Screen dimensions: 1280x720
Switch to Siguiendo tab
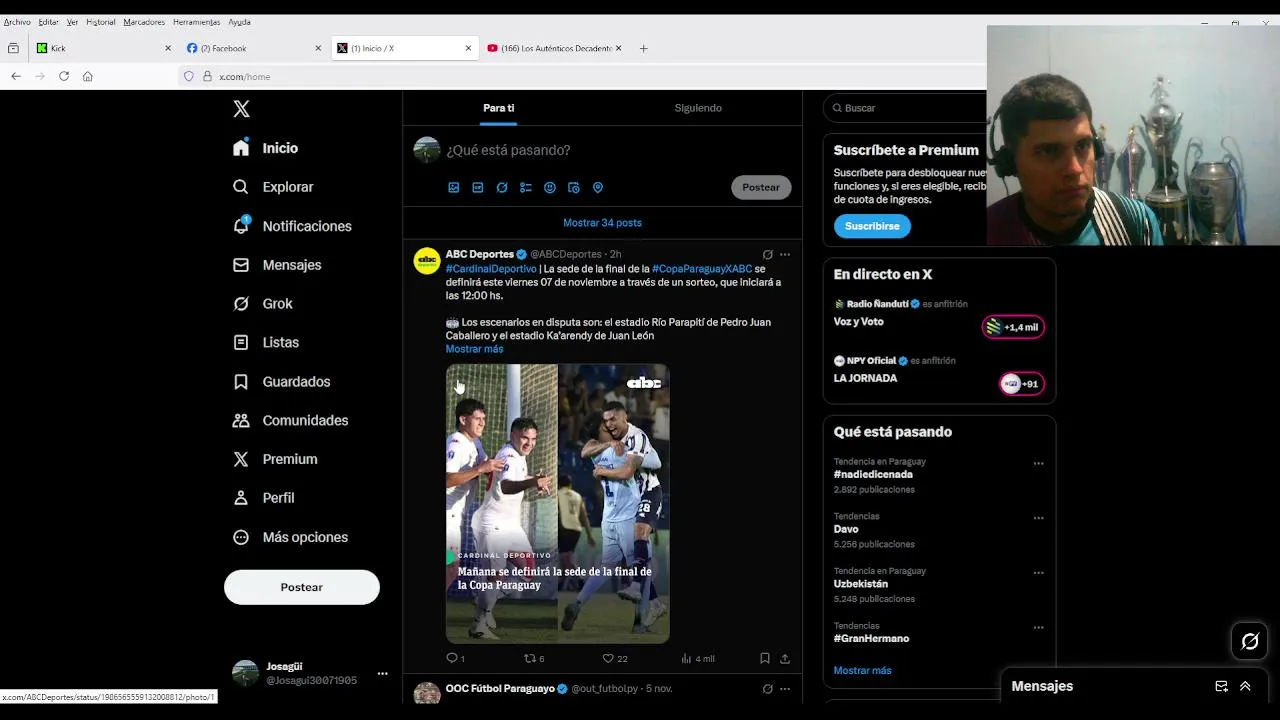698,108
